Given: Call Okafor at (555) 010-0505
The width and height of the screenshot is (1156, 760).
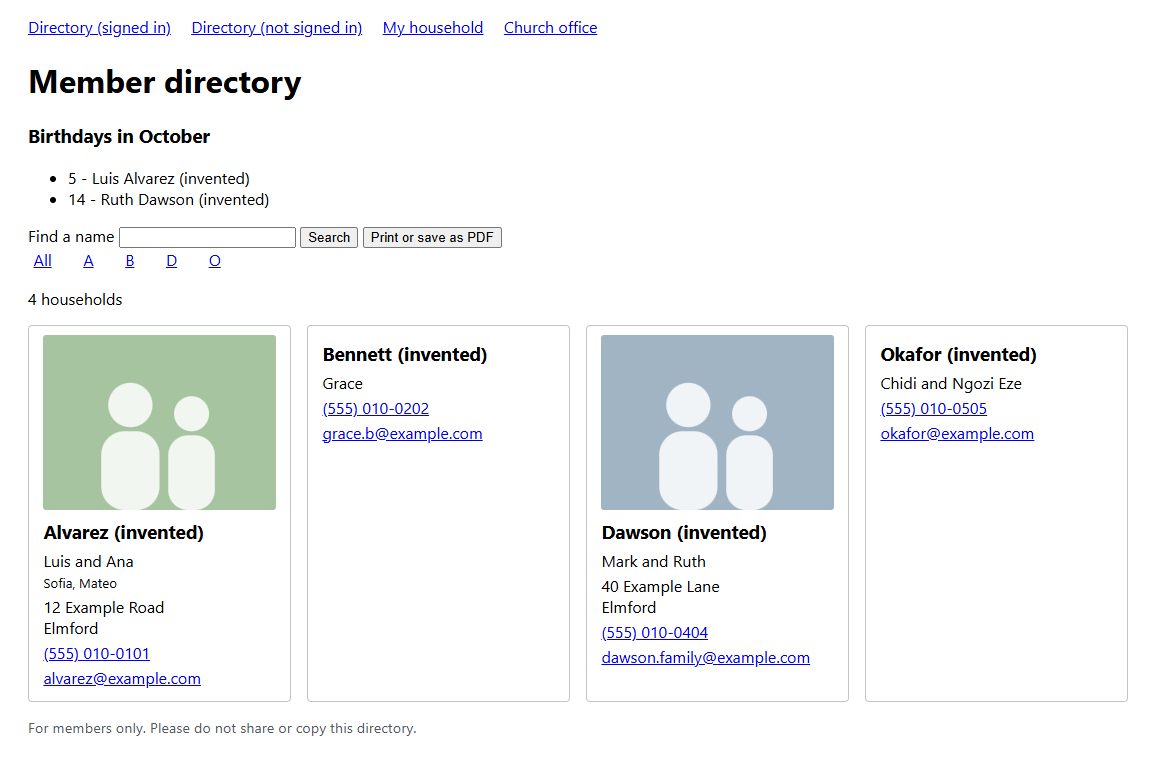Looking at the screenshot, I should [933, 409].
